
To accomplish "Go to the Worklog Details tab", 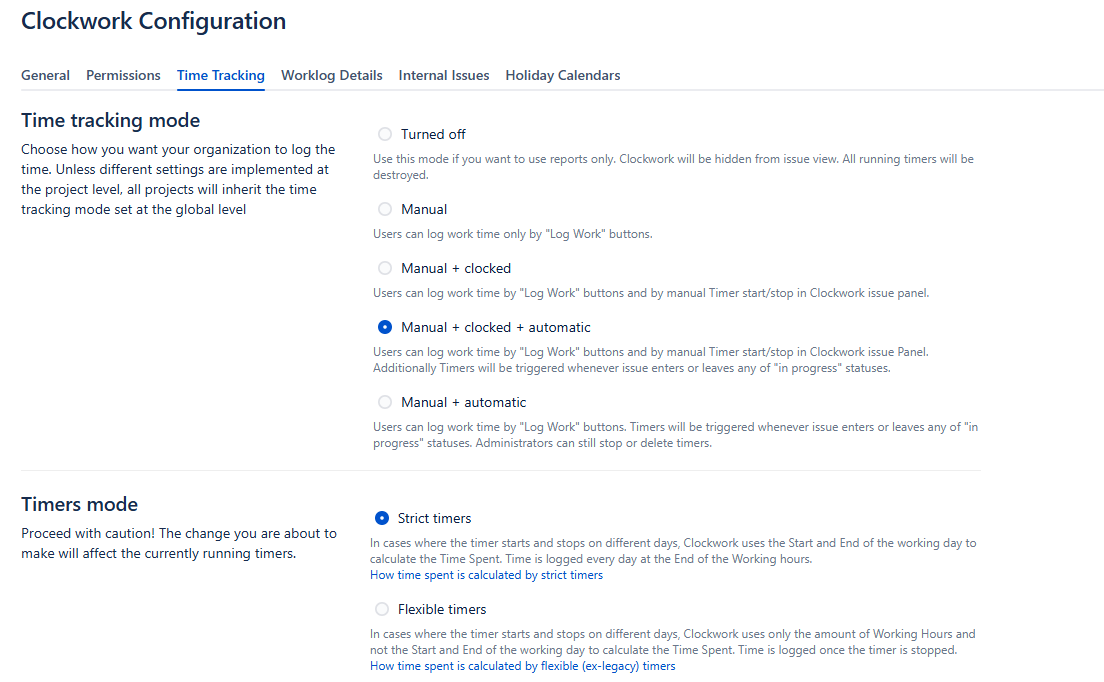I will click(331, 75).
